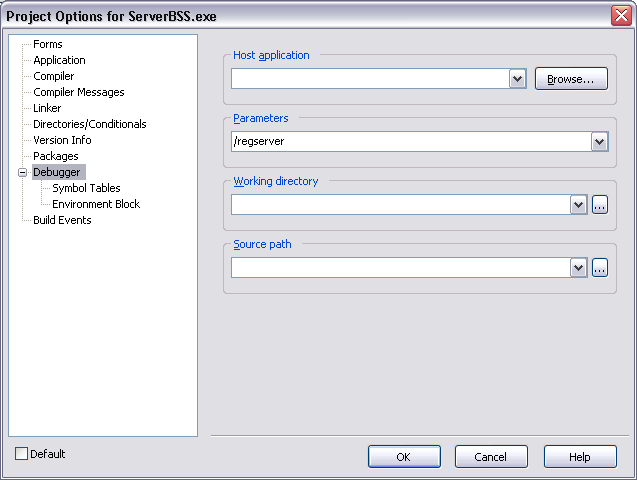Collapse the Debugger tree node
The height and width of the screenshot is (480, 637).
tap(22, 173)
